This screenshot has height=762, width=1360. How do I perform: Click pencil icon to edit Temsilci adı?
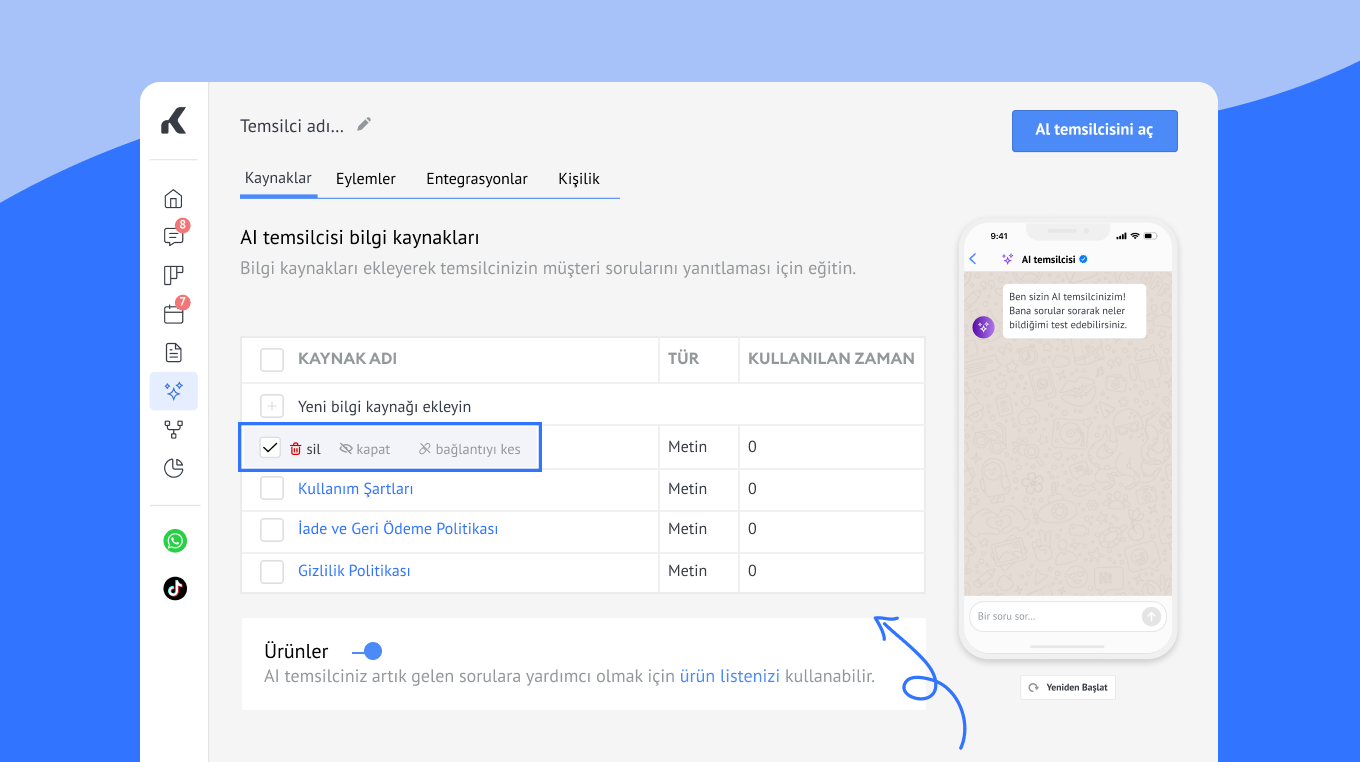[x=364, y=125]
